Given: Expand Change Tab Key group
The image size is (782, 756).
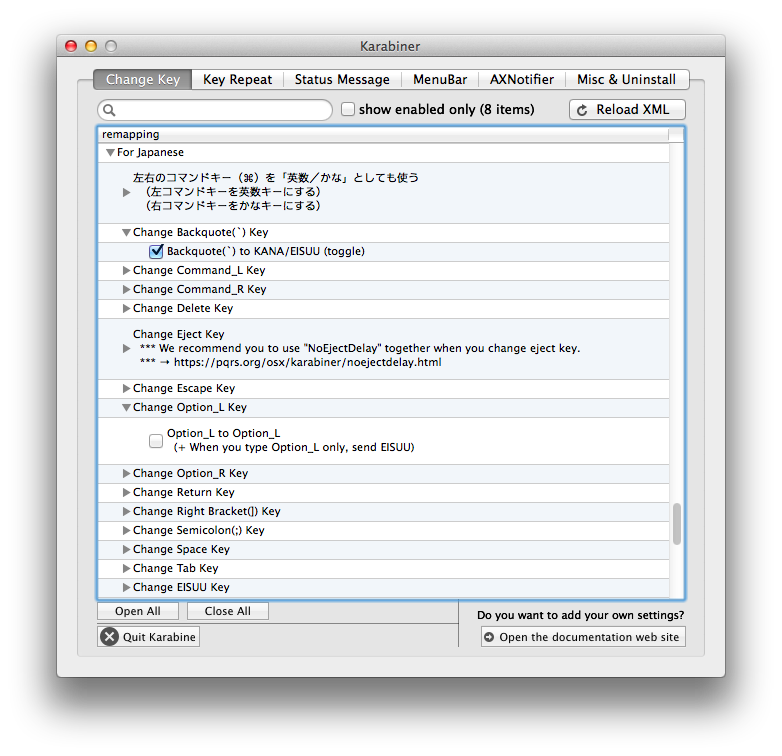Looking at the screenshot, I should [127, 568].
